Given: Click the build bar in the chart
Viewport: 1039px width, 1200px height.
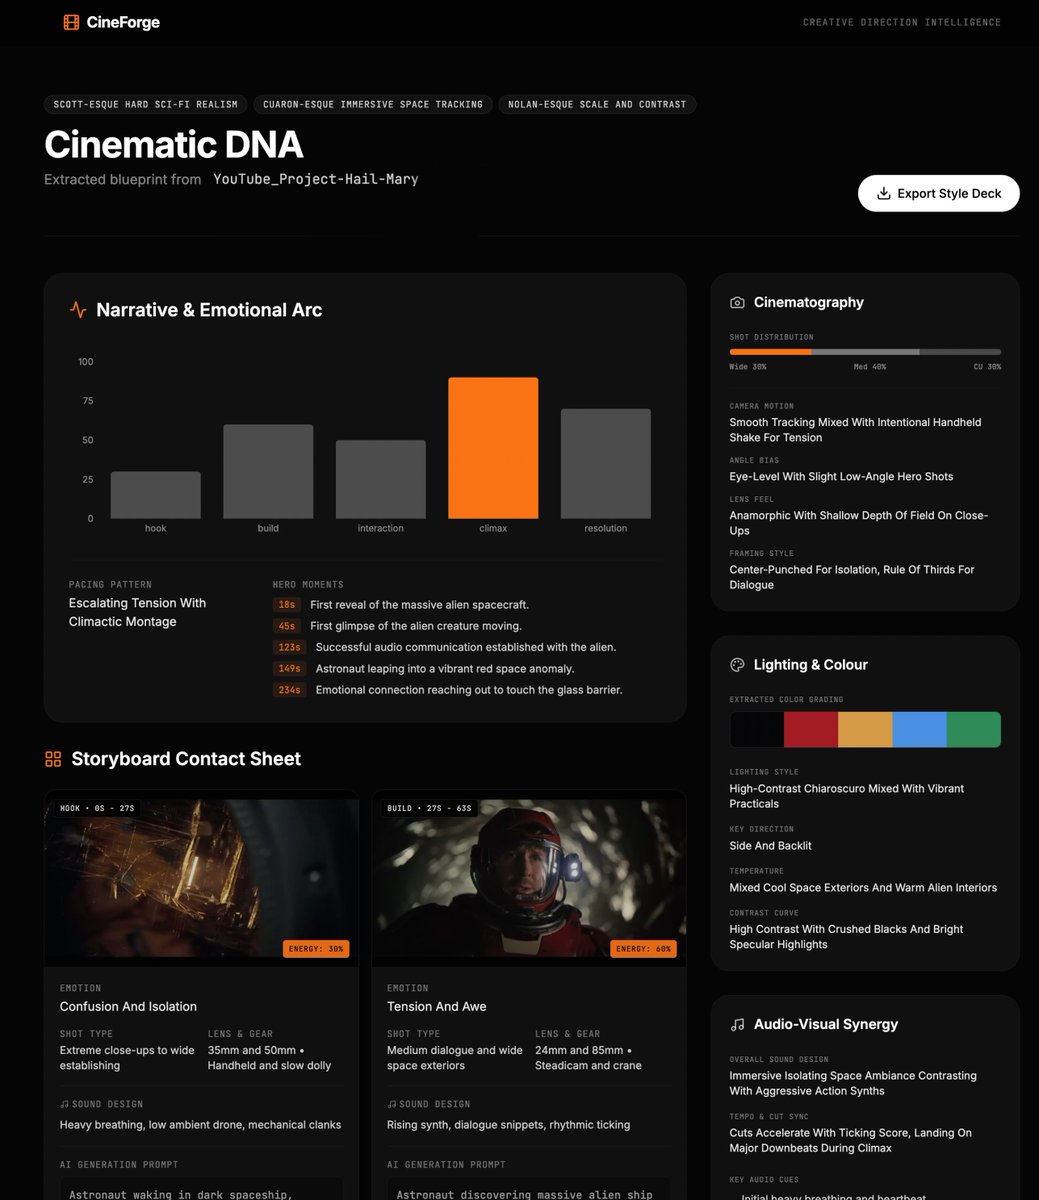Looking at the screenshot, I should click(x=268, y=472).
